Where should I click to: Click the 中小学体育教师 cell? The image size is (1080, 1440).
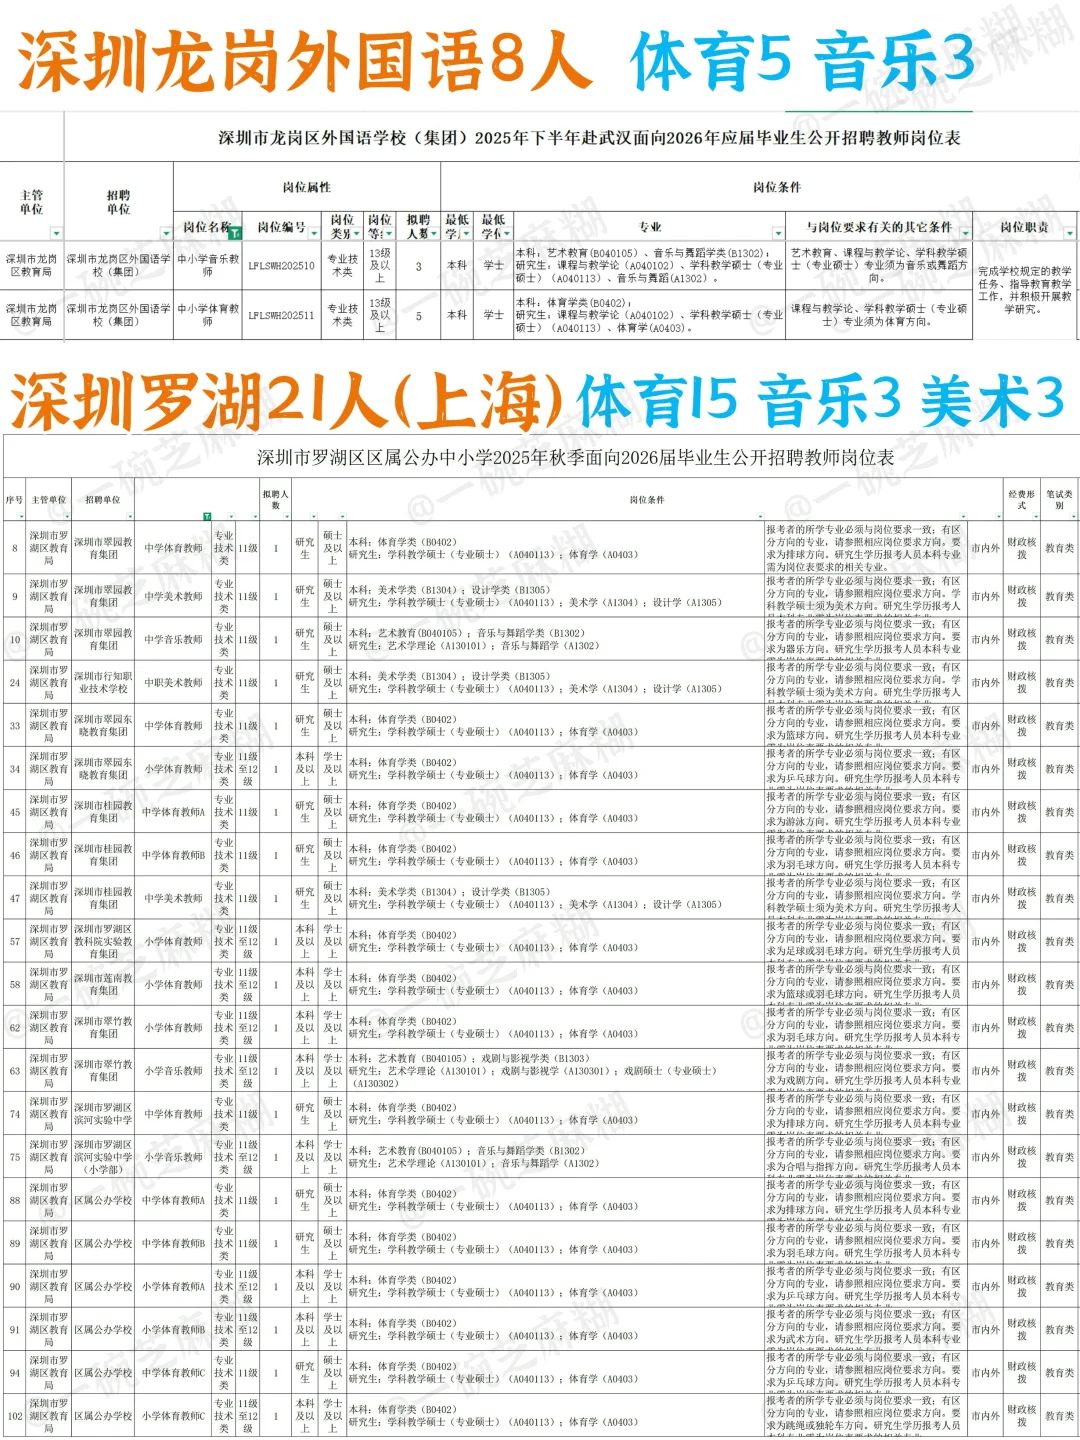(x=208, y=315)
